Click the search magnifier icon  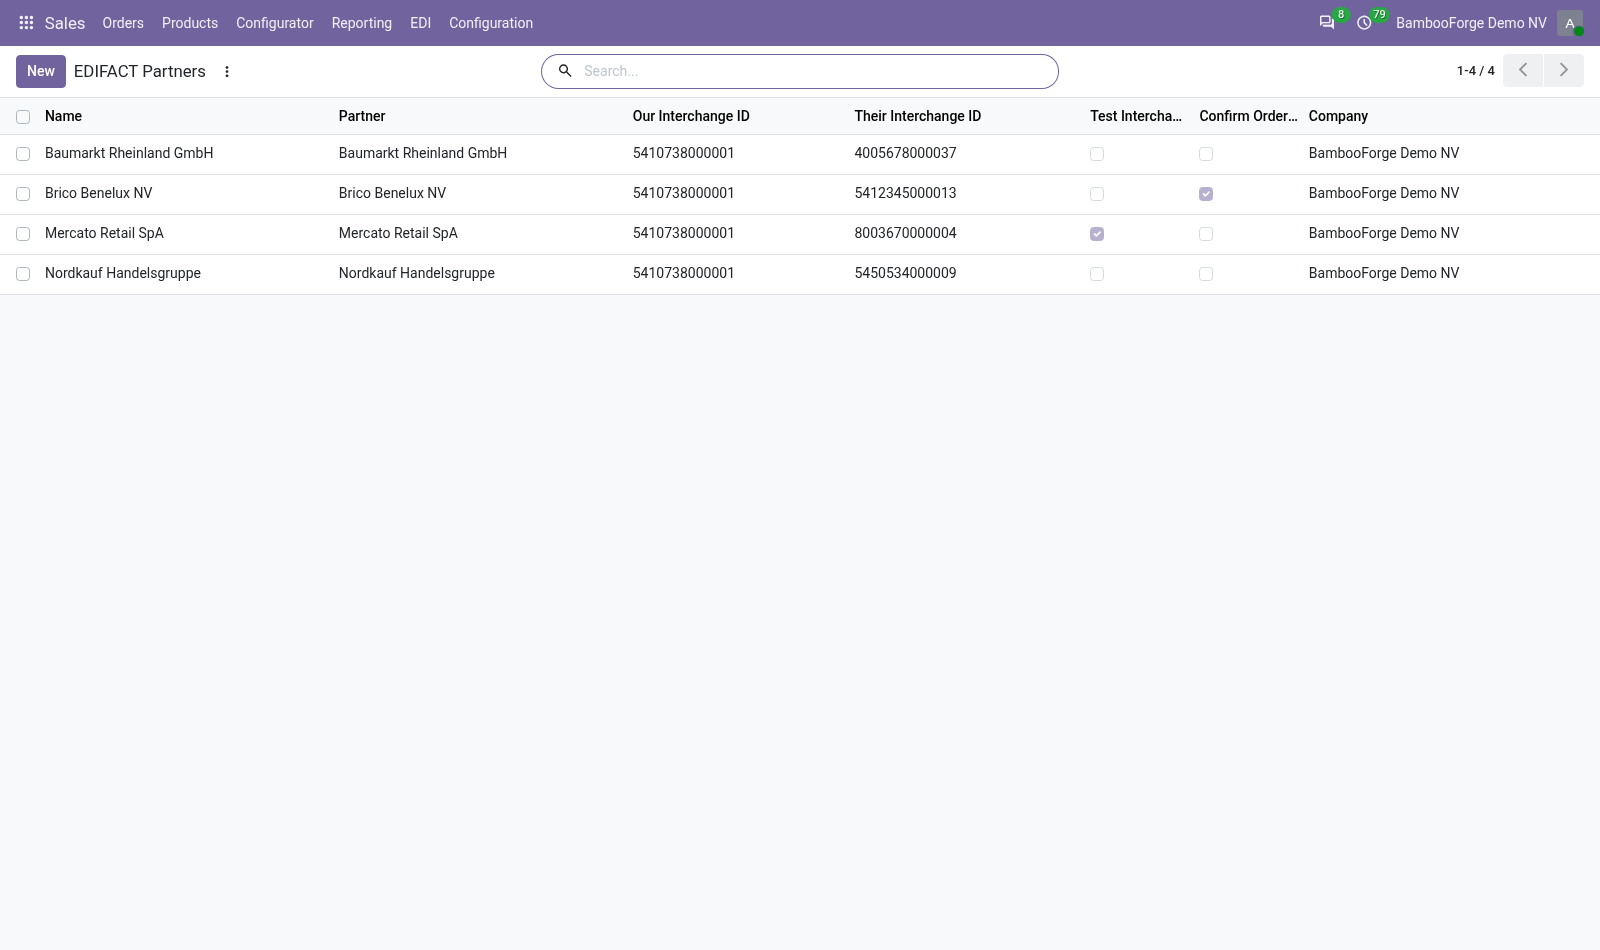point(565,71)
